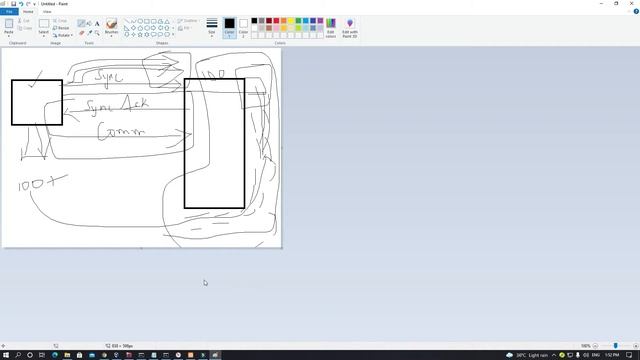Viewport: 640px width, 360px height.
Task: Choose the Line shape
Action: 127,21
